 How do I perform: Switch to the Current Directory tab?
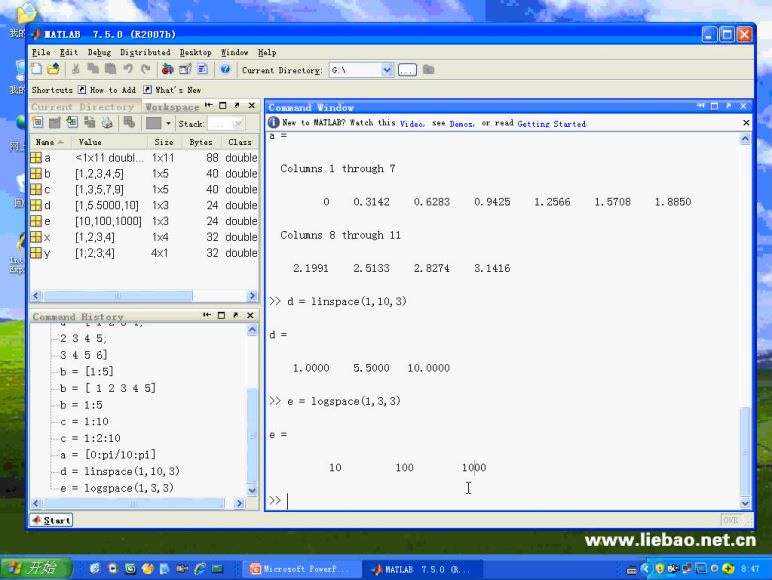pos(83,107)
